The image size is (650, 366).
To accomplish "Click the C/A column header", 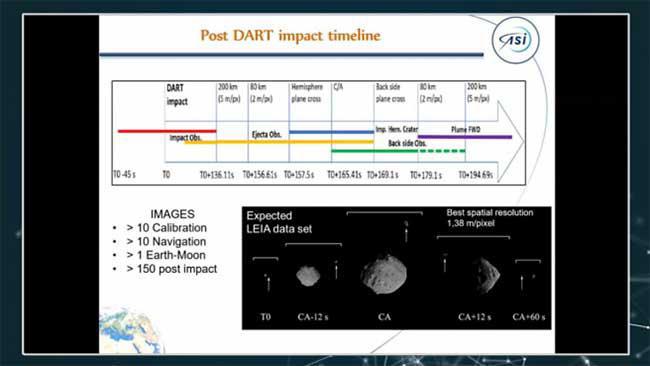I will click(338, 87).
